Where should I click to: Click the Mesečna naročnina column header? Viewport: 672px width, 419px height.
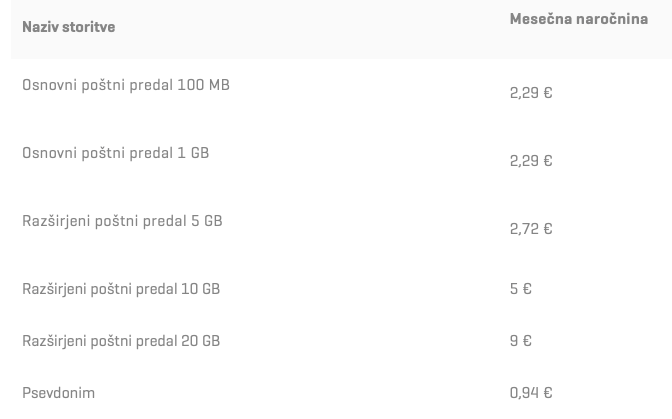579,19
